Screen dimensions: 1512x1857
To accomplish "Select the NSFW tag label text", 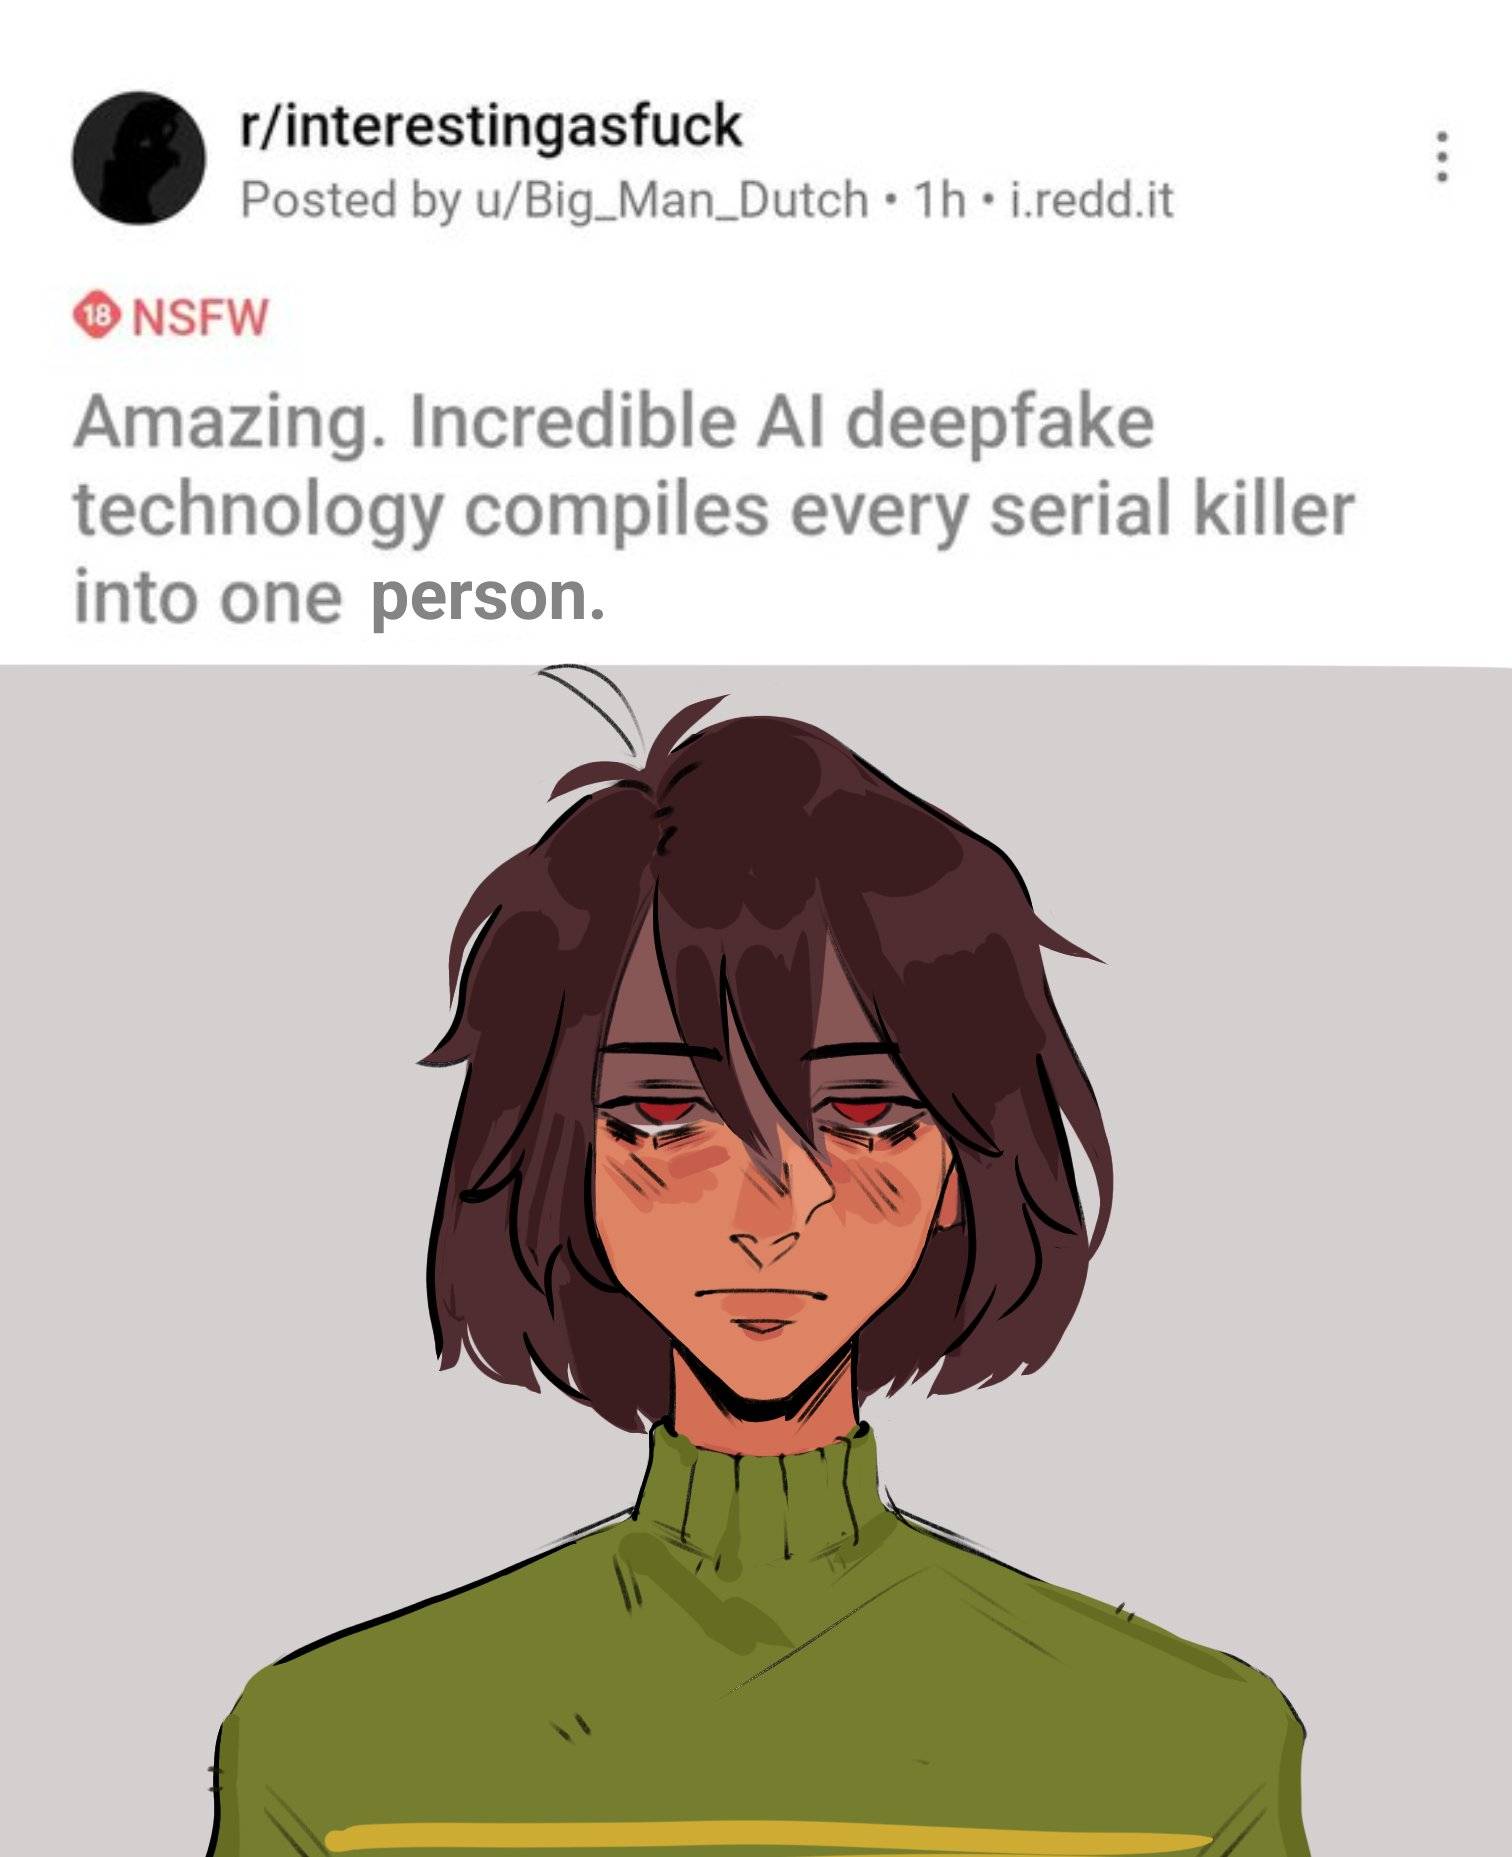I will coord(201,317).
